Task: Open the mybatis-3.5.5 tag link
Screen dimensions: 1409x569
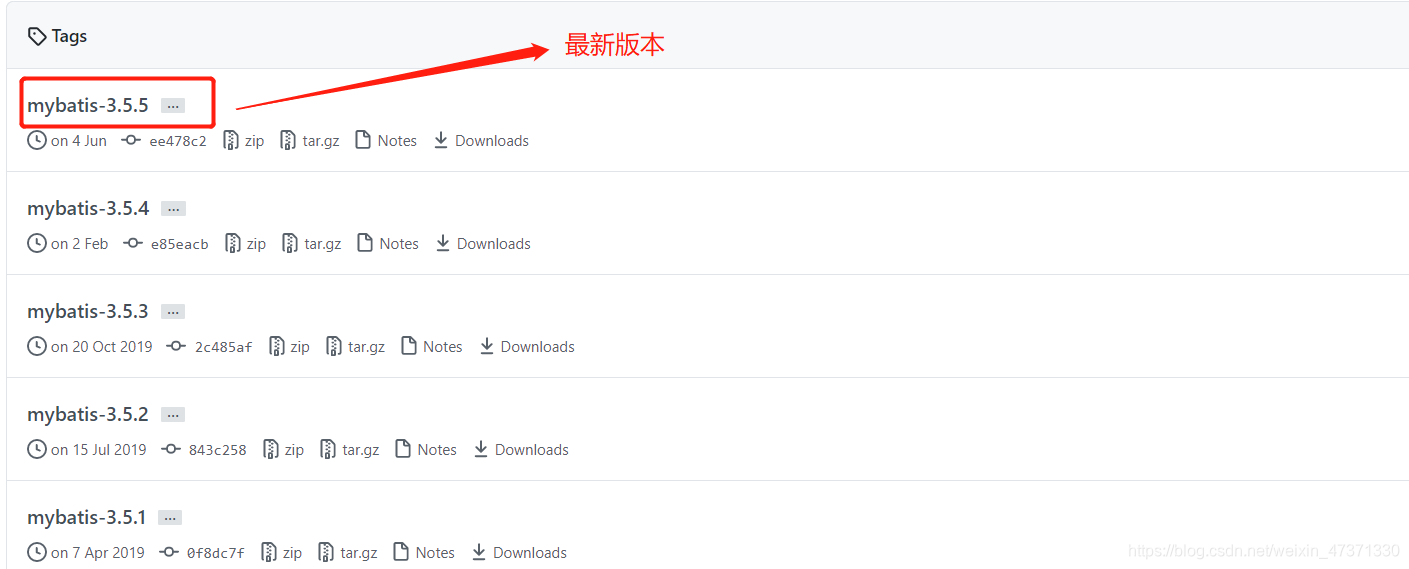Action: 88,105
